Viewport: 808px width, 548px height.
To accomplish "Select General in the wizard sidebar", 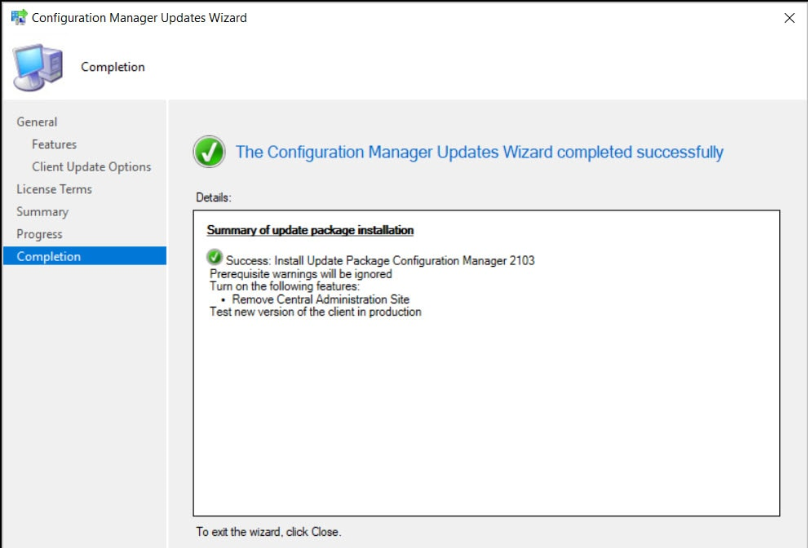I will tap(37, 122).
